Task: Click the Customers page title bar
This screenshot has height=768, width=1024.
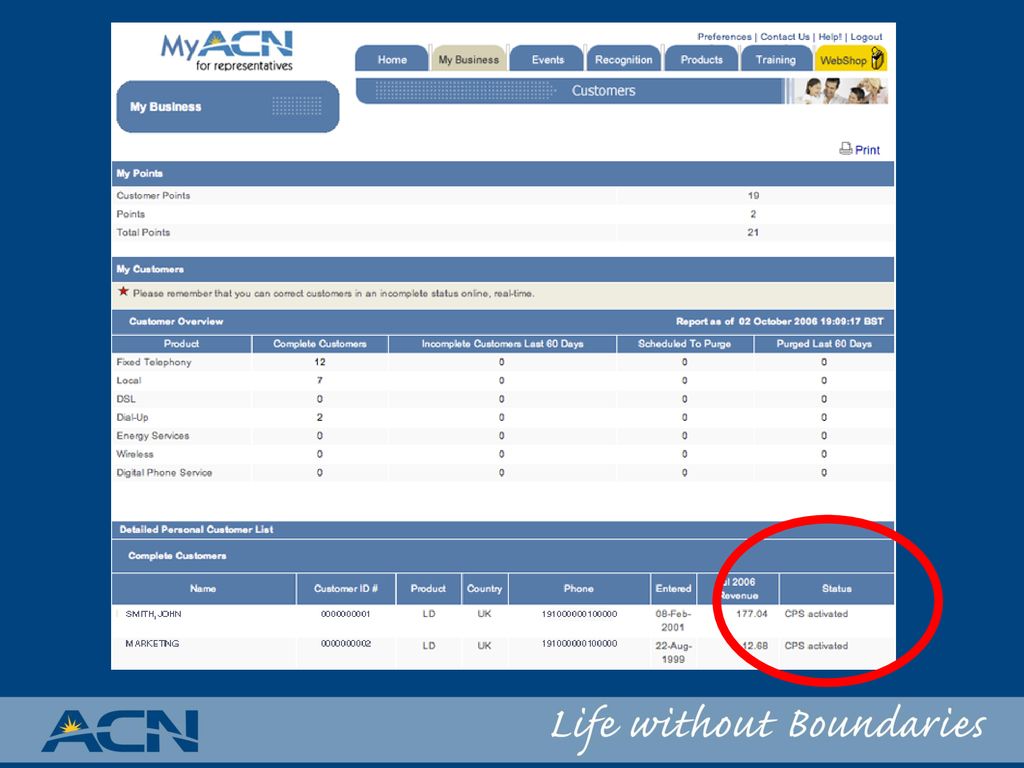Action: 569,91
